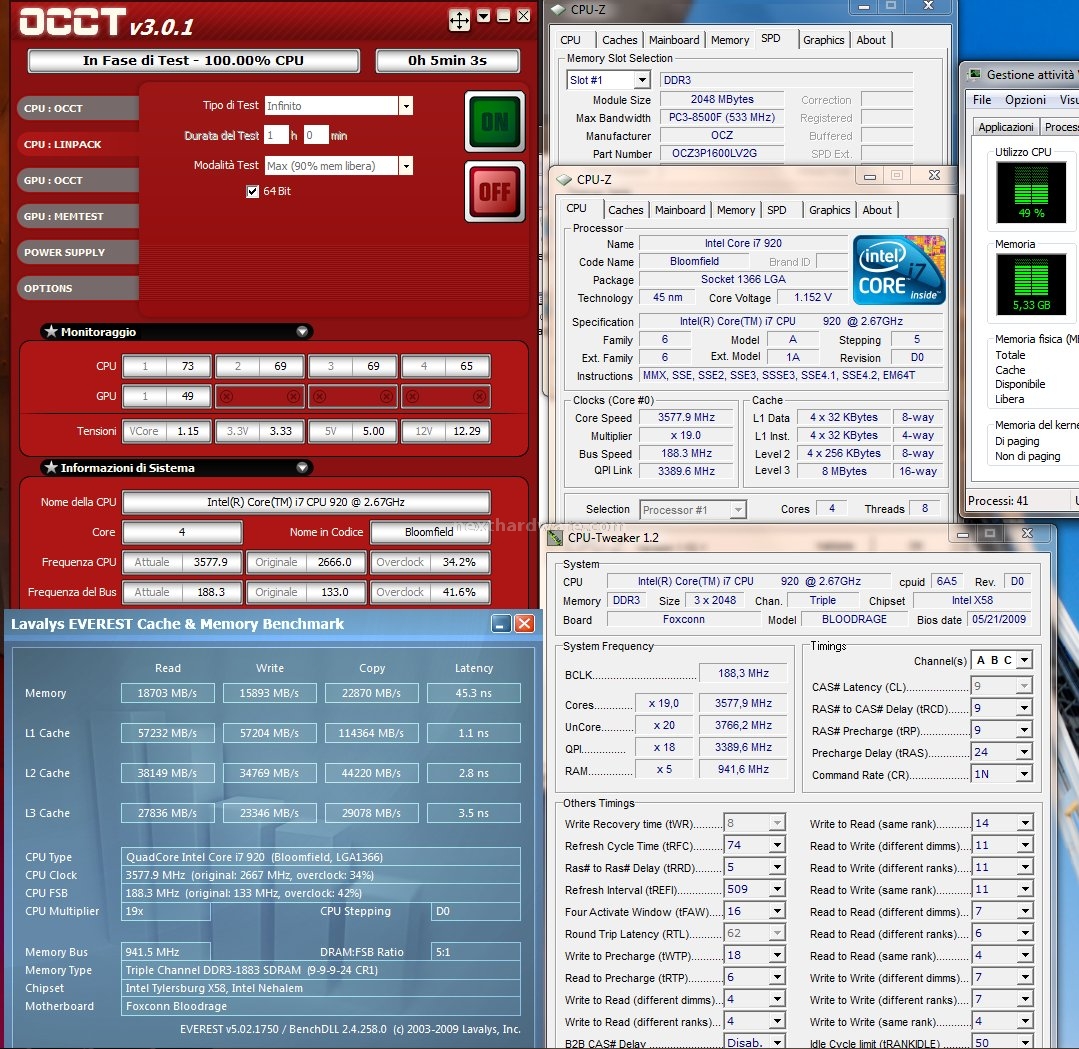1079x1049 pixels.
Task: Switch to Caches tab in the front CPU-Z window
Action: (x=626, y=210)
